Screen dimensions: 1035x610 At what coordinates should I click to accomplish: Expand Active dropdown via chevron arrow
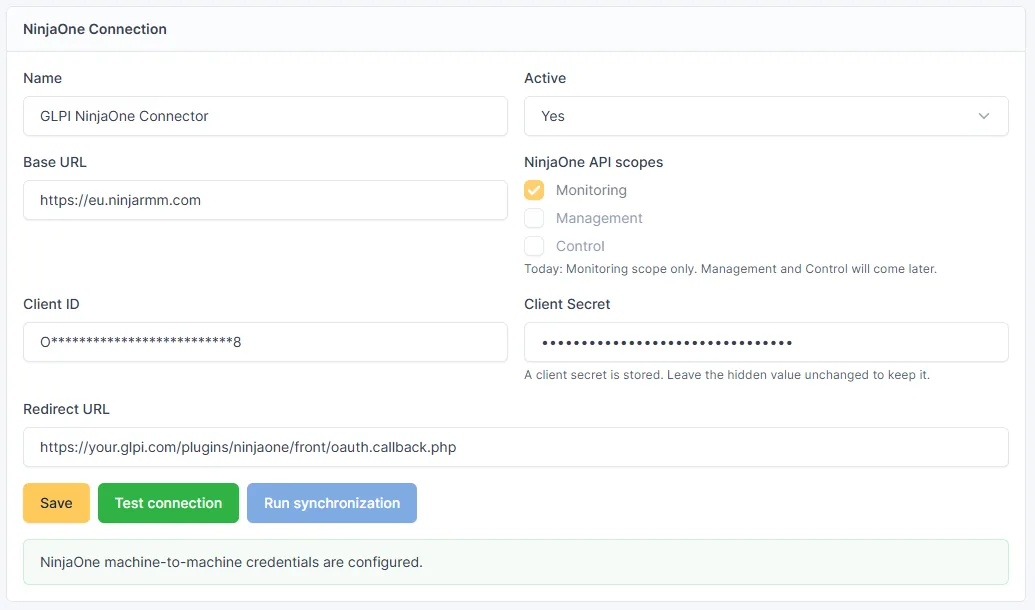984,116
